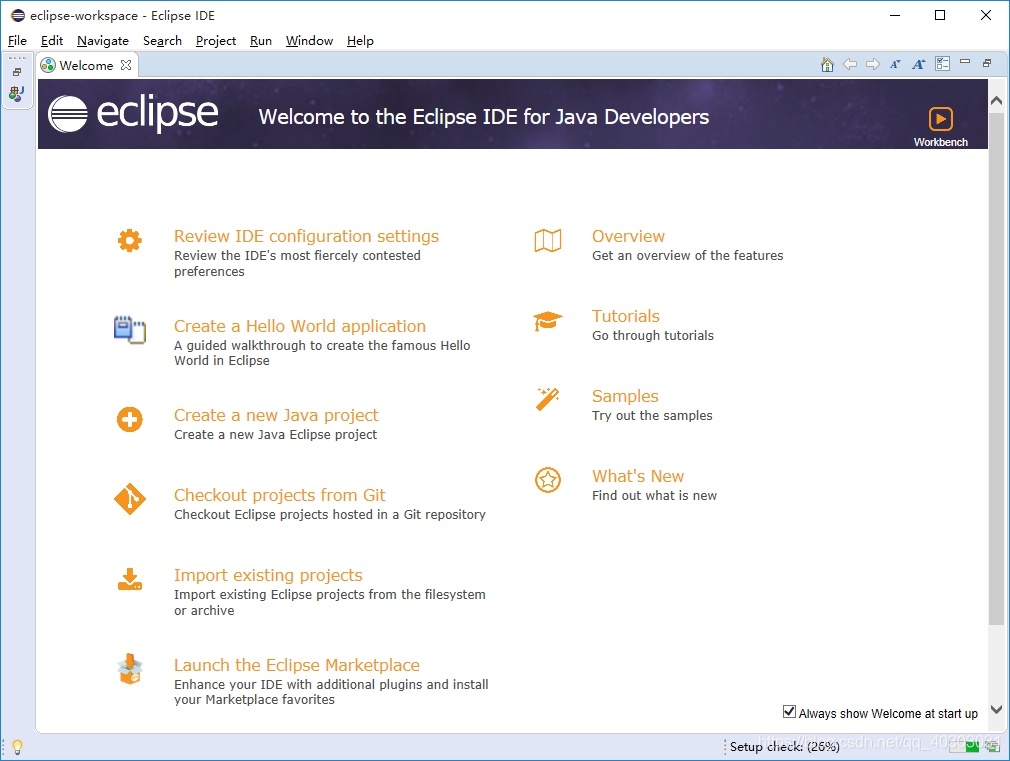This screenshot has width=1010, height=761.
Task: Restore the Welcome view with the toolbar restore icon
Action: [987, 63]
